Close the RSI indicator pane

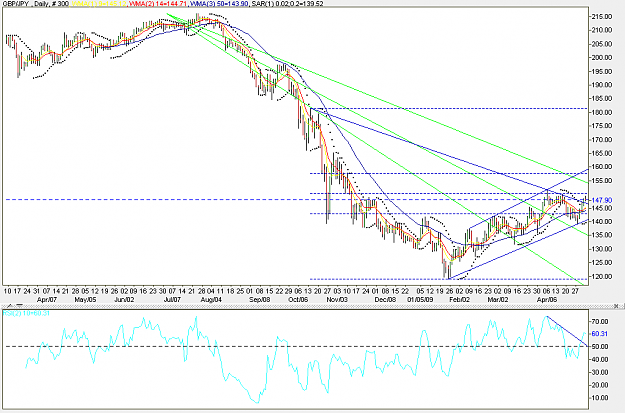(x=617, y=306)
